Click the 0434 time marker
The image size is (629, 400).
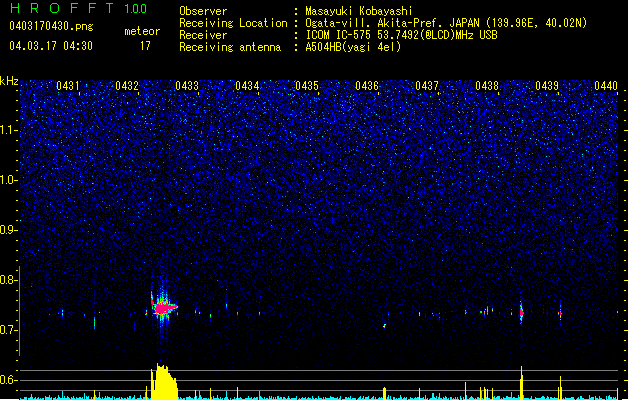tap(247, 86)
